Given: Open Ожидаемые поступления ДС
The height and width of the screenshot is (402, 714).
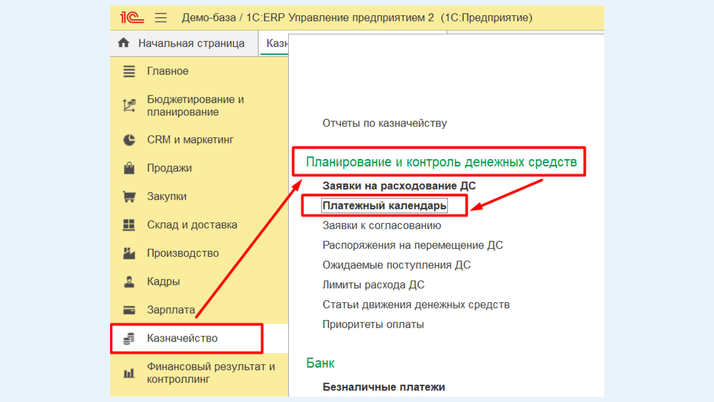Looking at the screenshot, I should pos(396,265).
